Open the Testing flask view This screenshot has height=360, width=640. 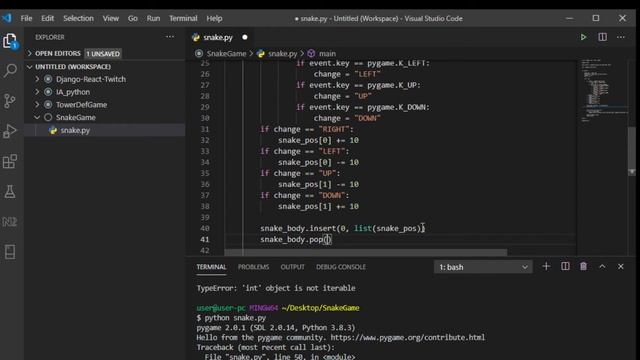[x=10, y=191]
